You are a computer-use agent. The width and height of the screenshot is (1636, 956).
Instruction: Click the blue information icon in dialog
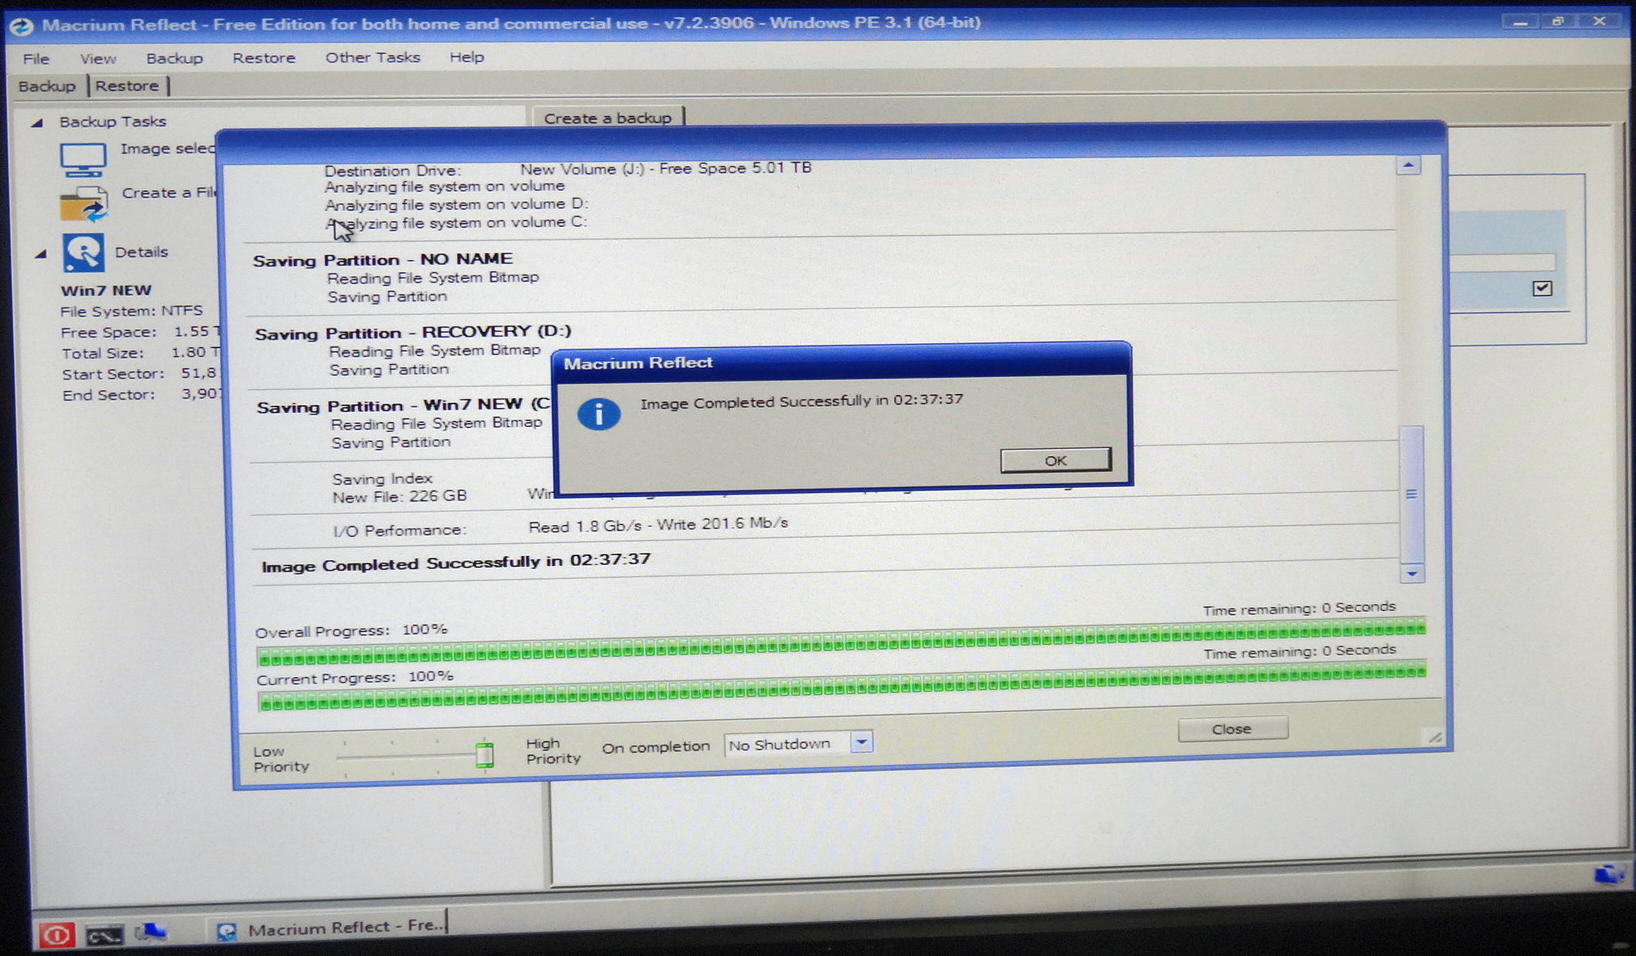click(599, 413)
